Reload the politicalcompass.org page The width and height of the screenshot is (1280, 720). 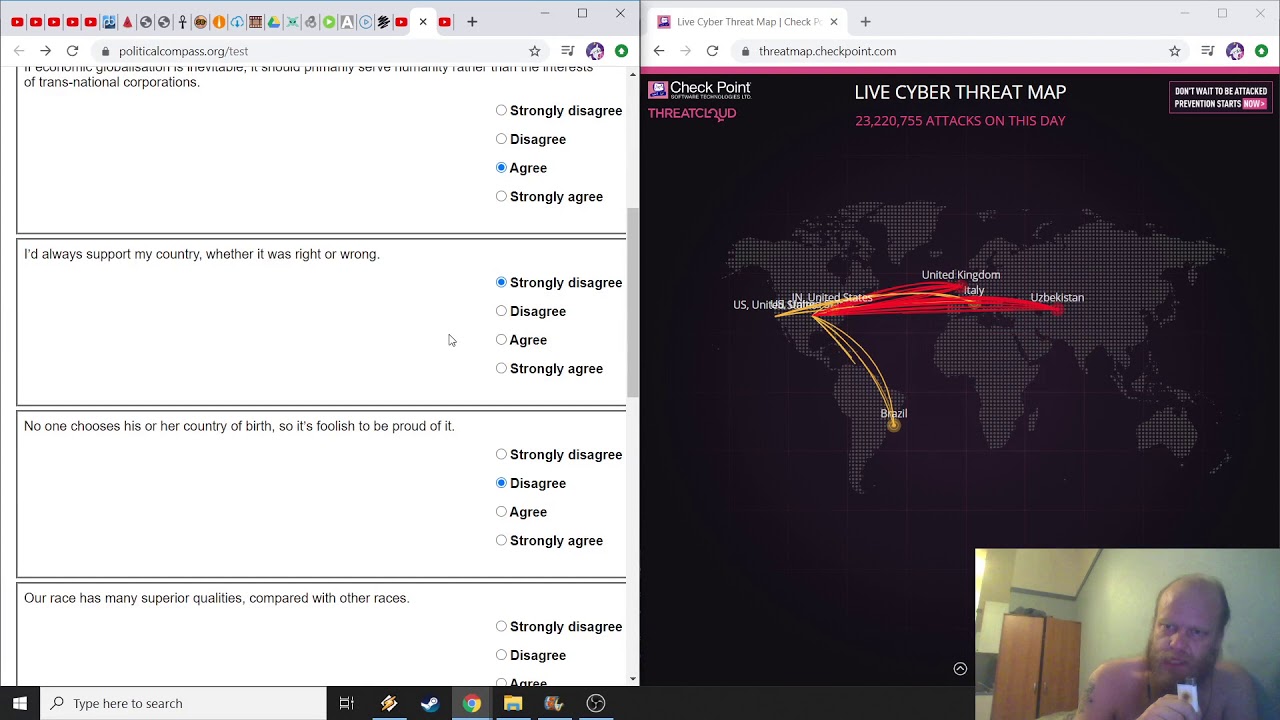click(x=72, y=51)
